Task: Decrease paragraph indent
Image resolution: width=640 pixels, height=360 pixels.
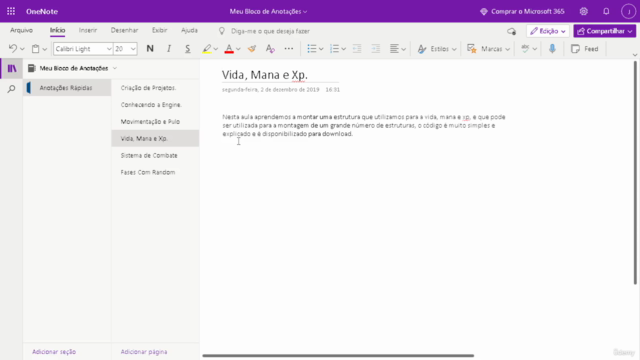Action: click(x=357, y=49)
